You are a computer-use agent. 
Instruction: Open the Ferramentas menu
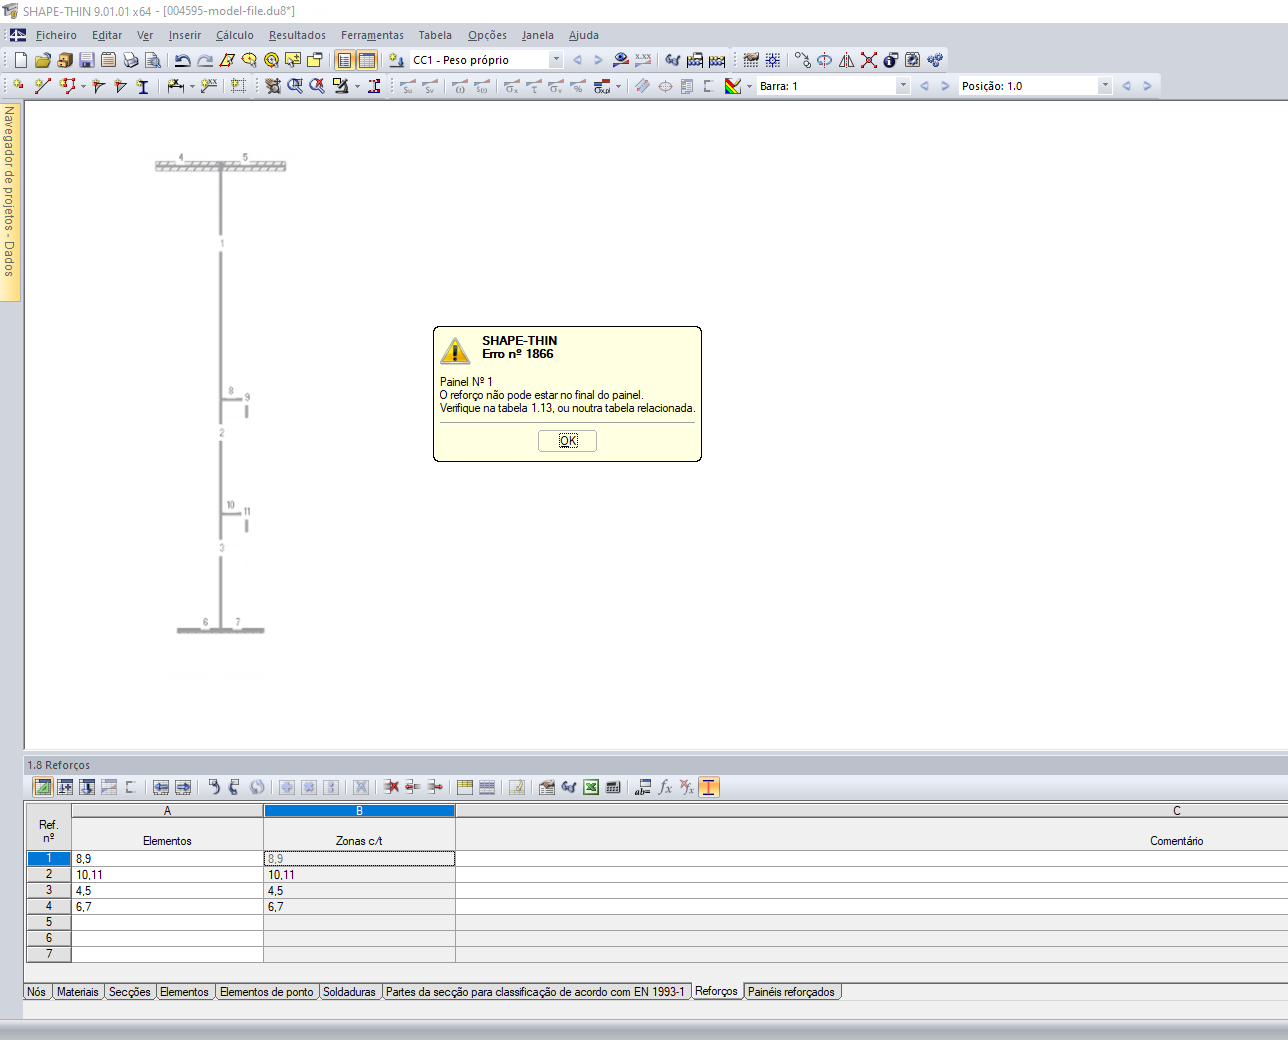[x=372, y=35]
